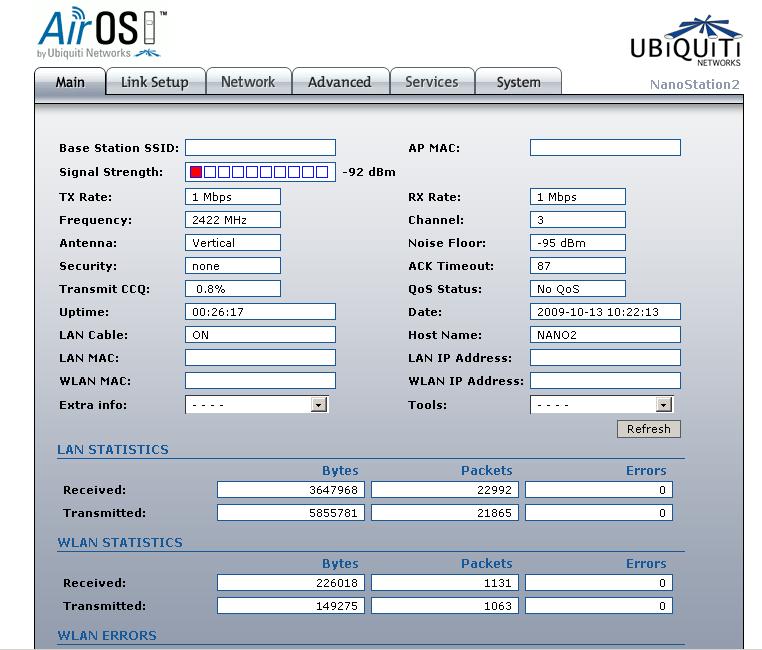762x650 pixels.
Task: Select the AP MAC field
Action: 605,148
